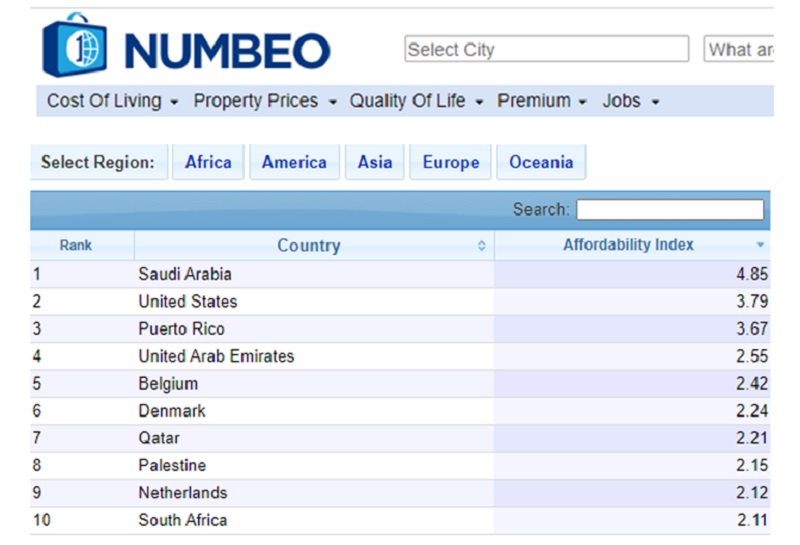Click the Numbeo suitcase logo icon
This screenshot has width=800, height=545.
tap(74, 45)
